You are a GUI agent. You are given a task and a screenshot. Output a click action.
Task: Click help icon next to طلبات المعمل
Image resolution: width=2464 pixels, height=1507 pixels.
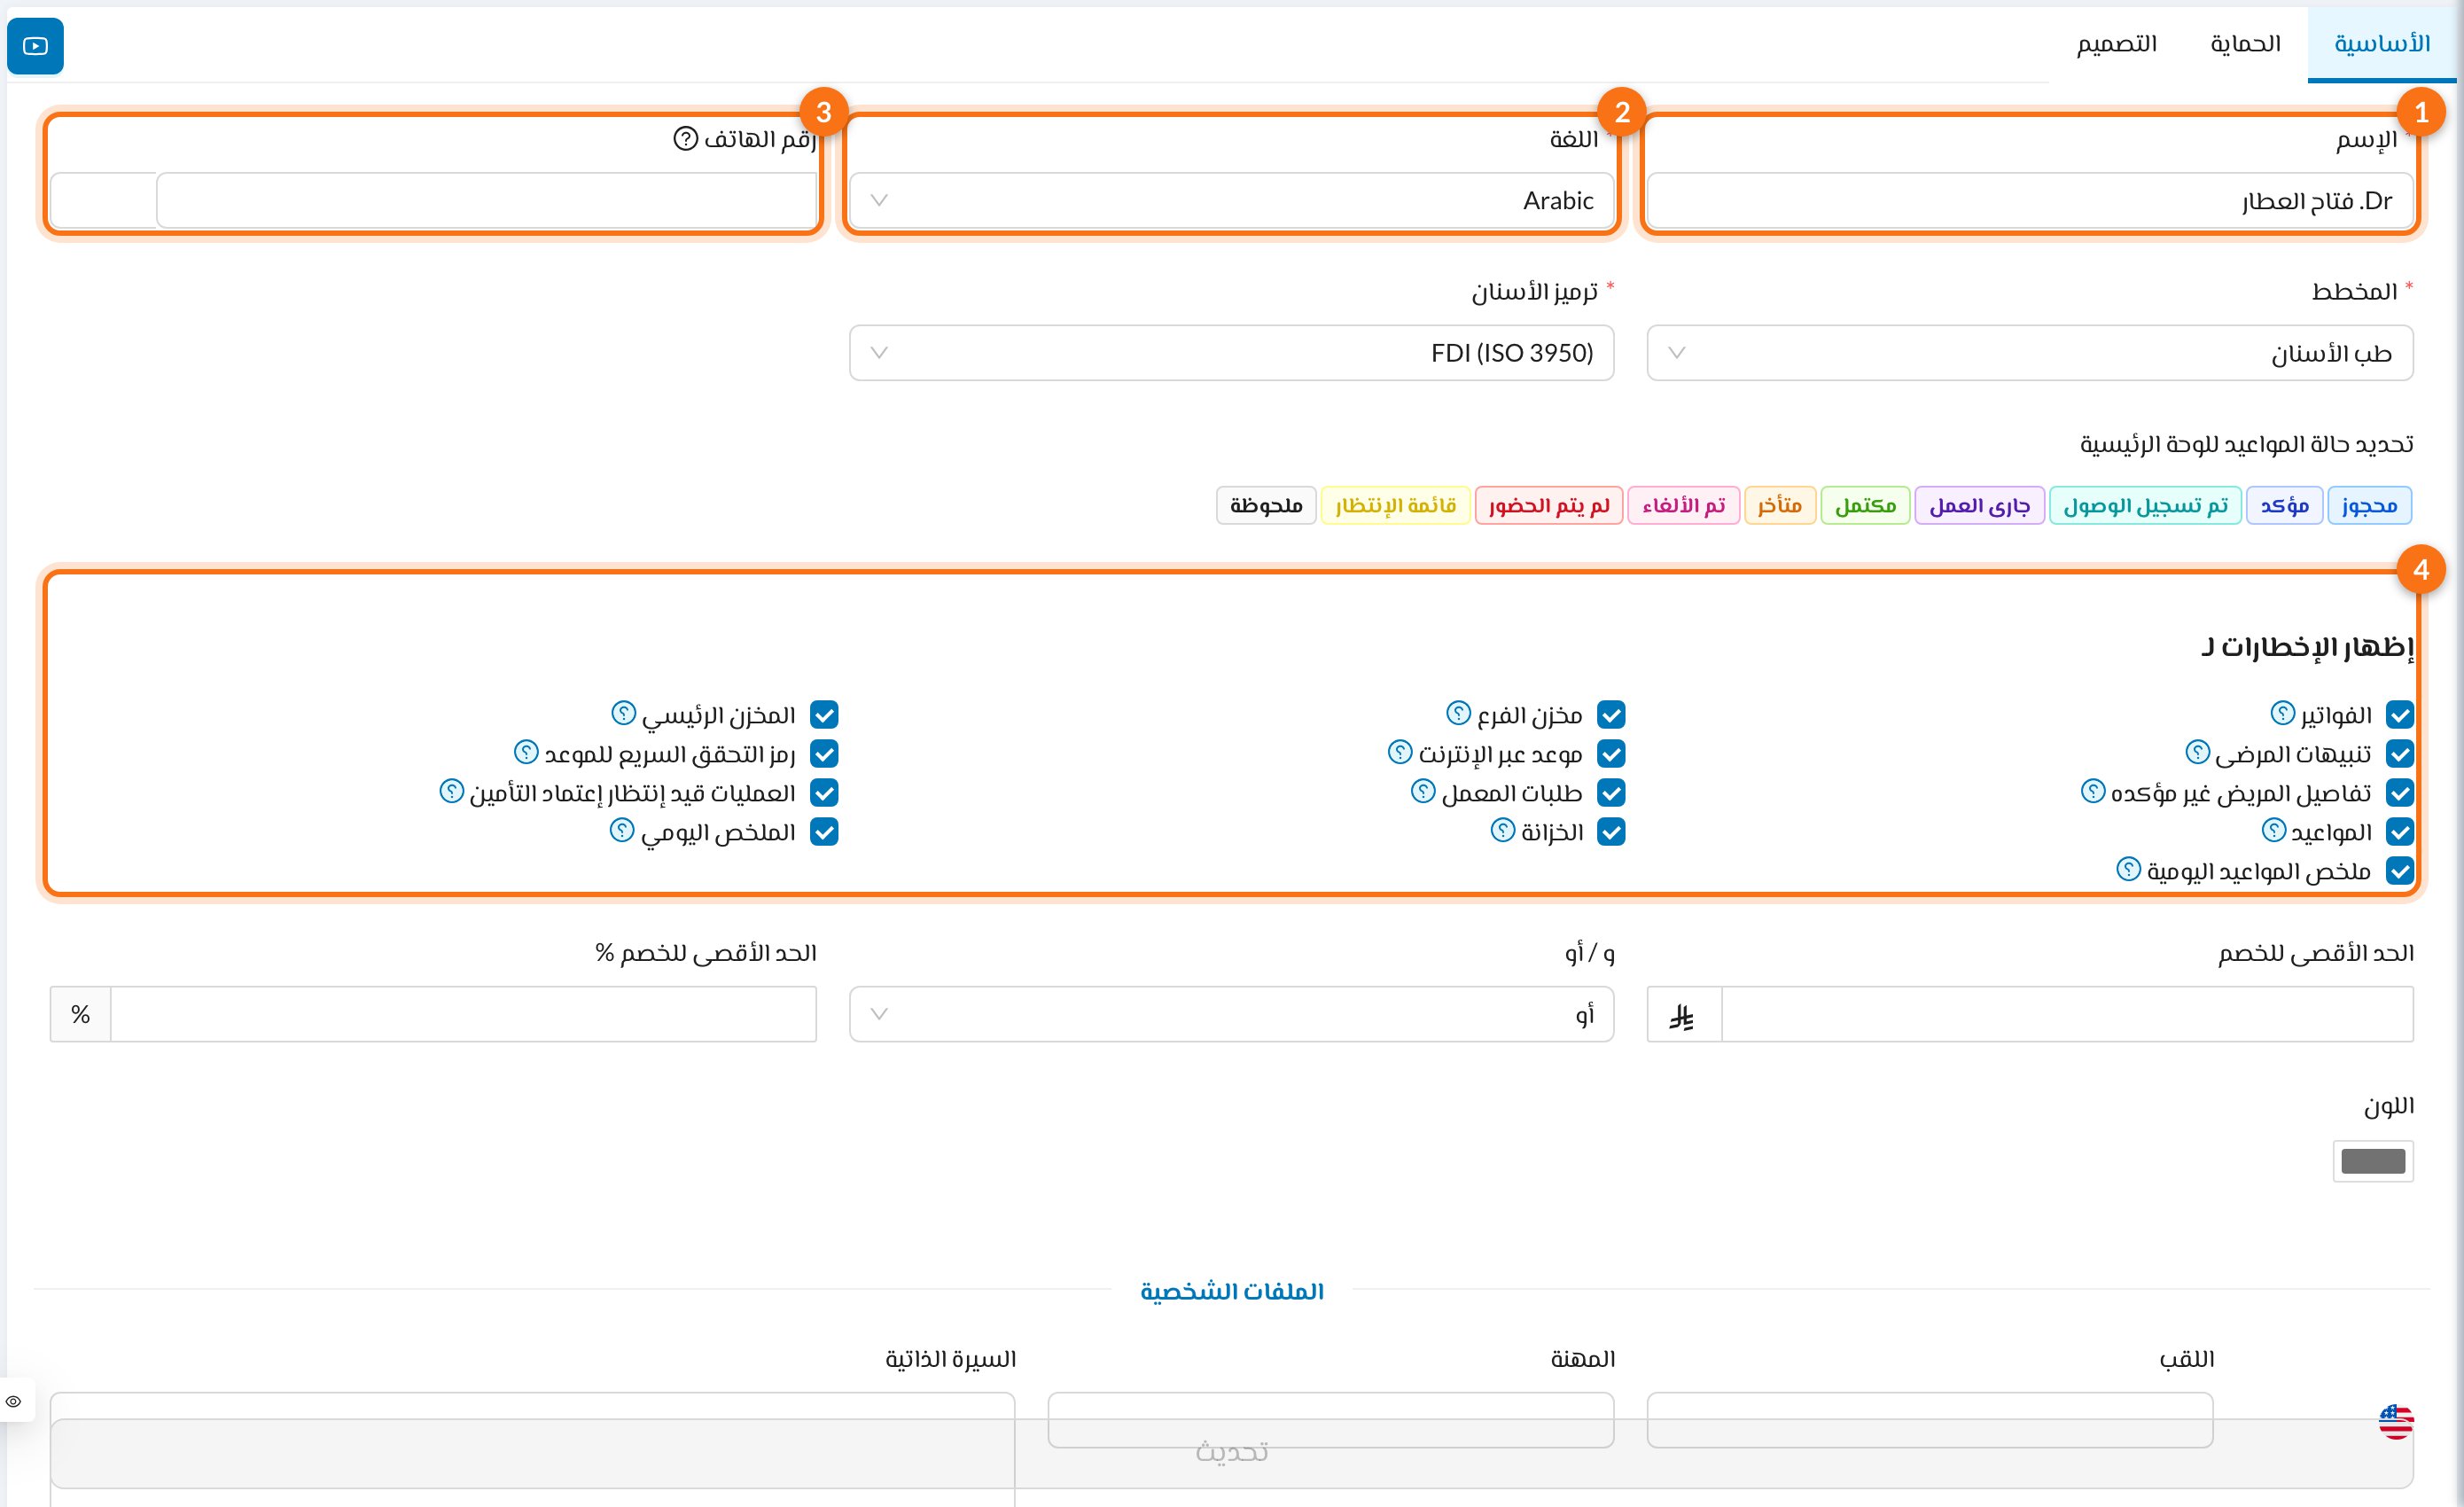[1423, 791]
